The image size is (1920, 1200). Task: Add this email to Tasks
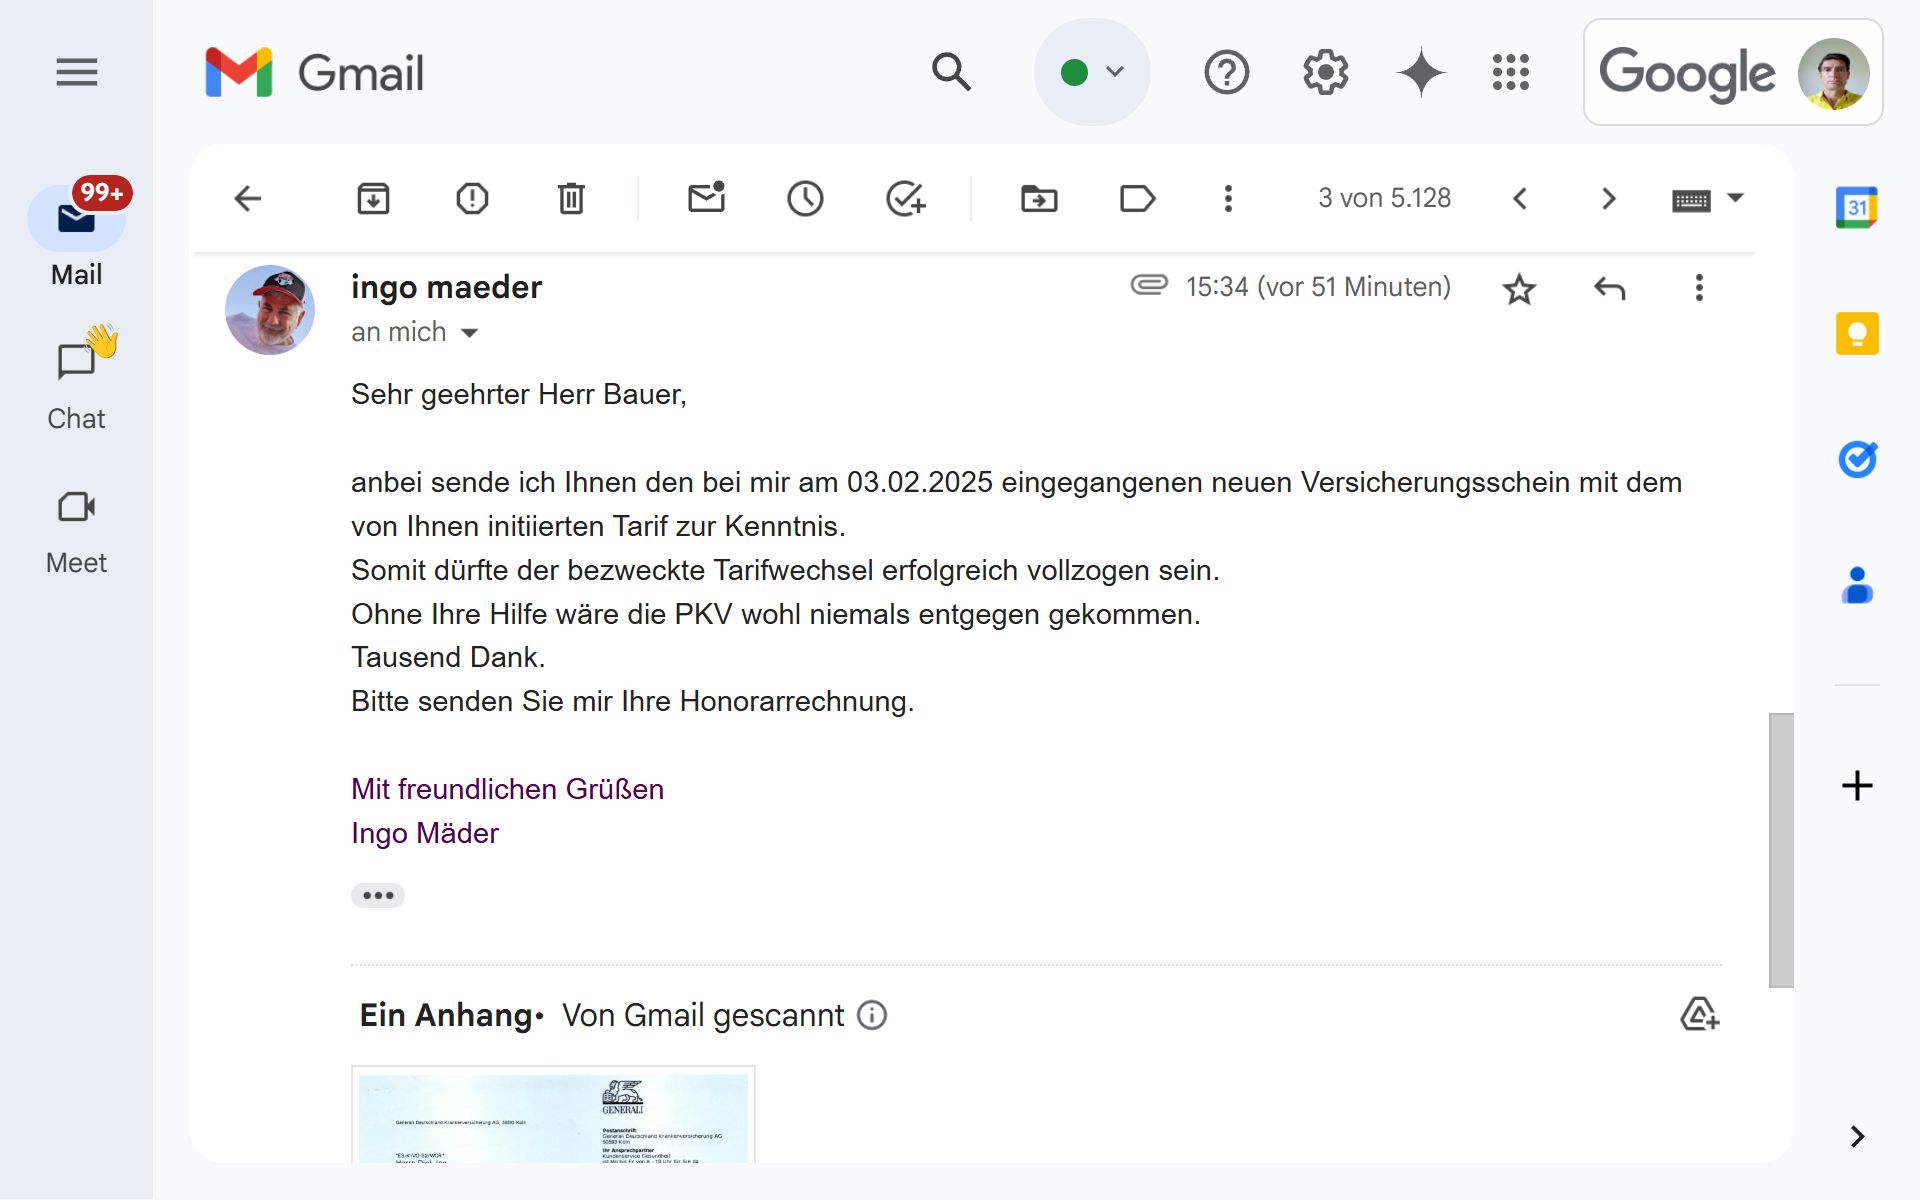(x=906, y=198)
